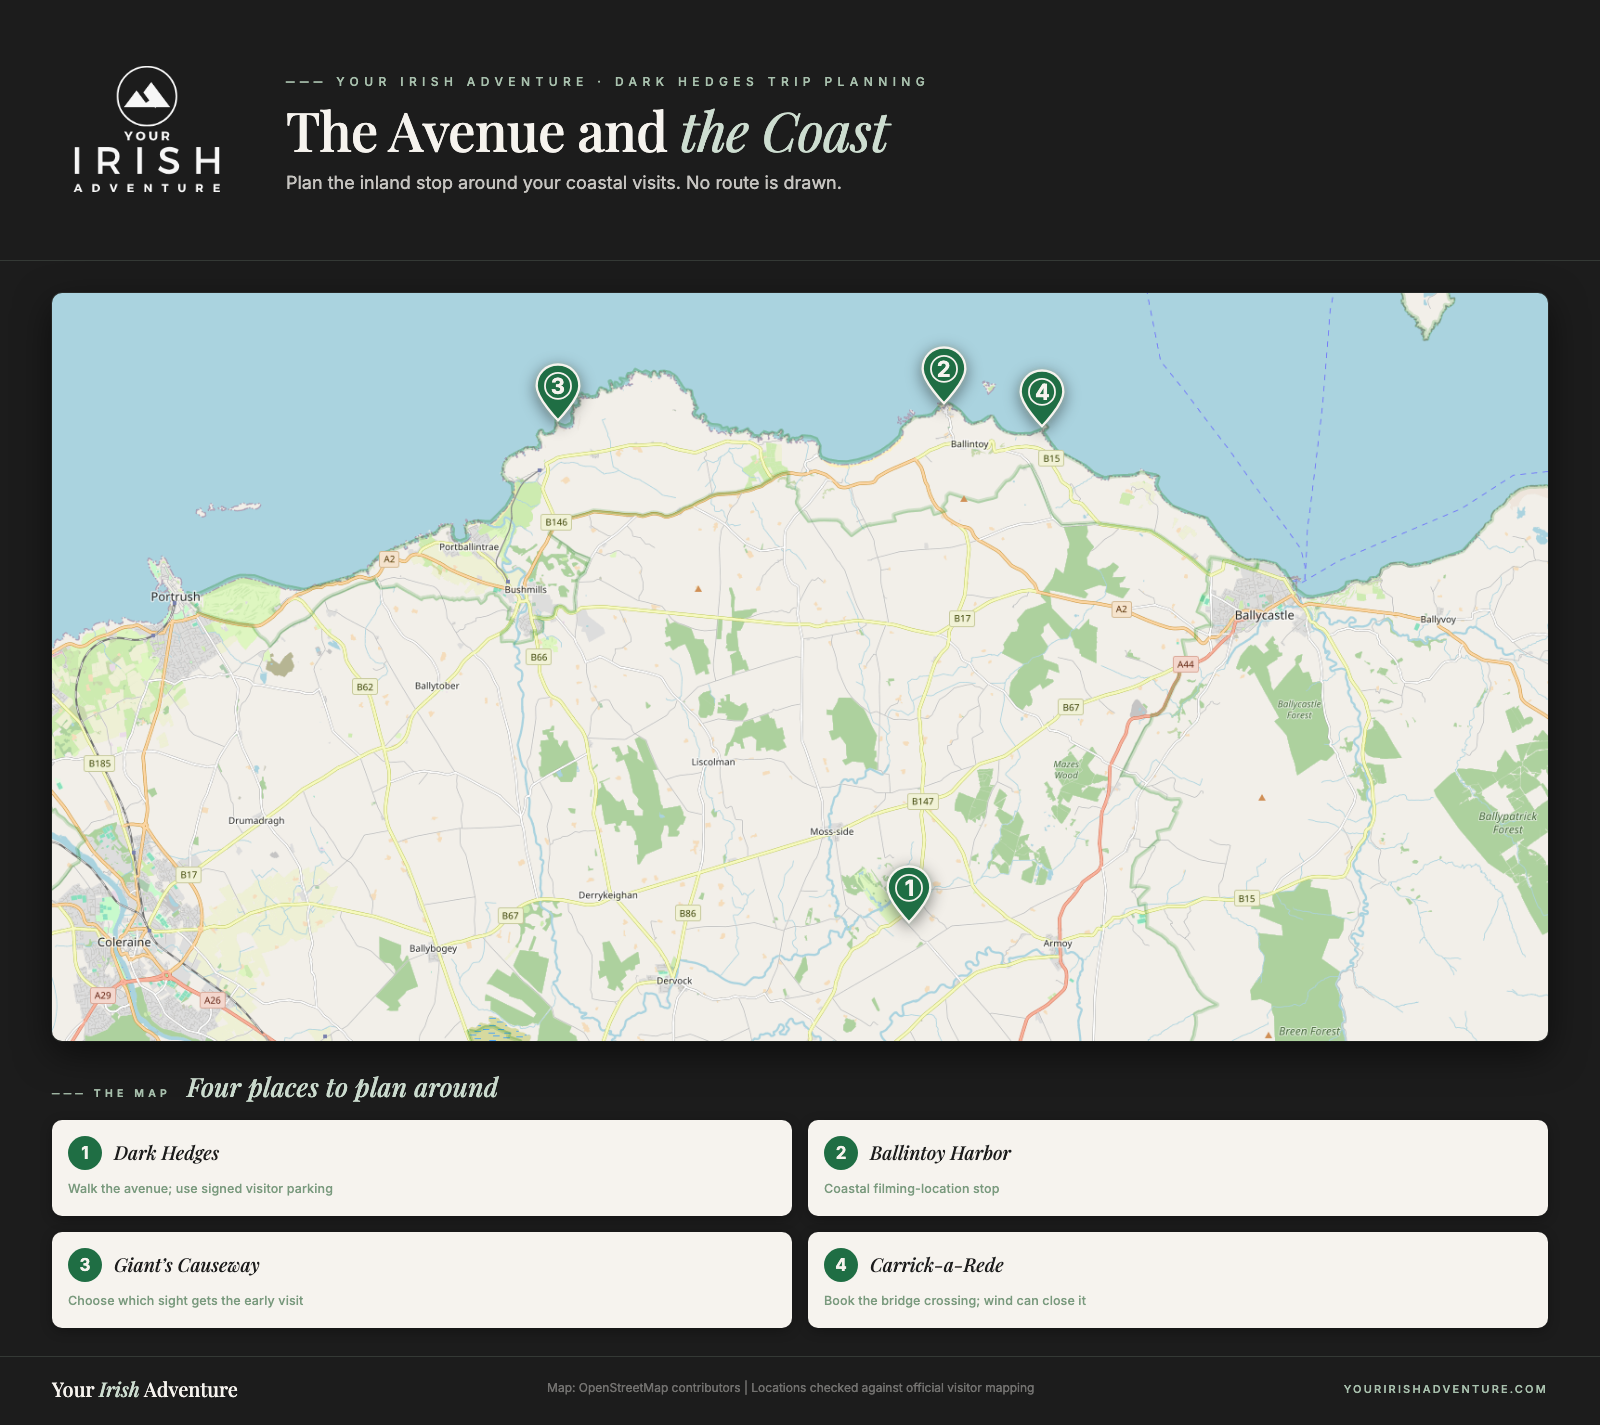The image size is (1600, 1425).
Task: Click Moss-side label on map
Action: pos(832,832)
